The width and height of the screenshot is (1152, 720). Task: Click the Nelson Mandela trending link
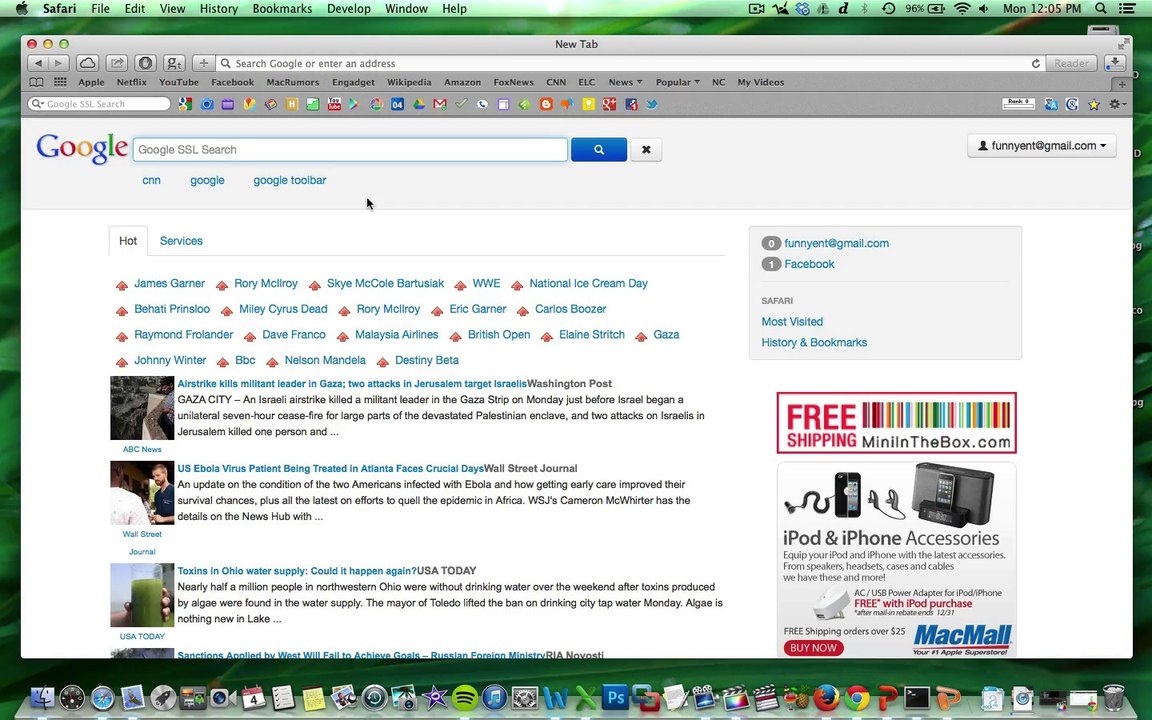click(325, 361)
